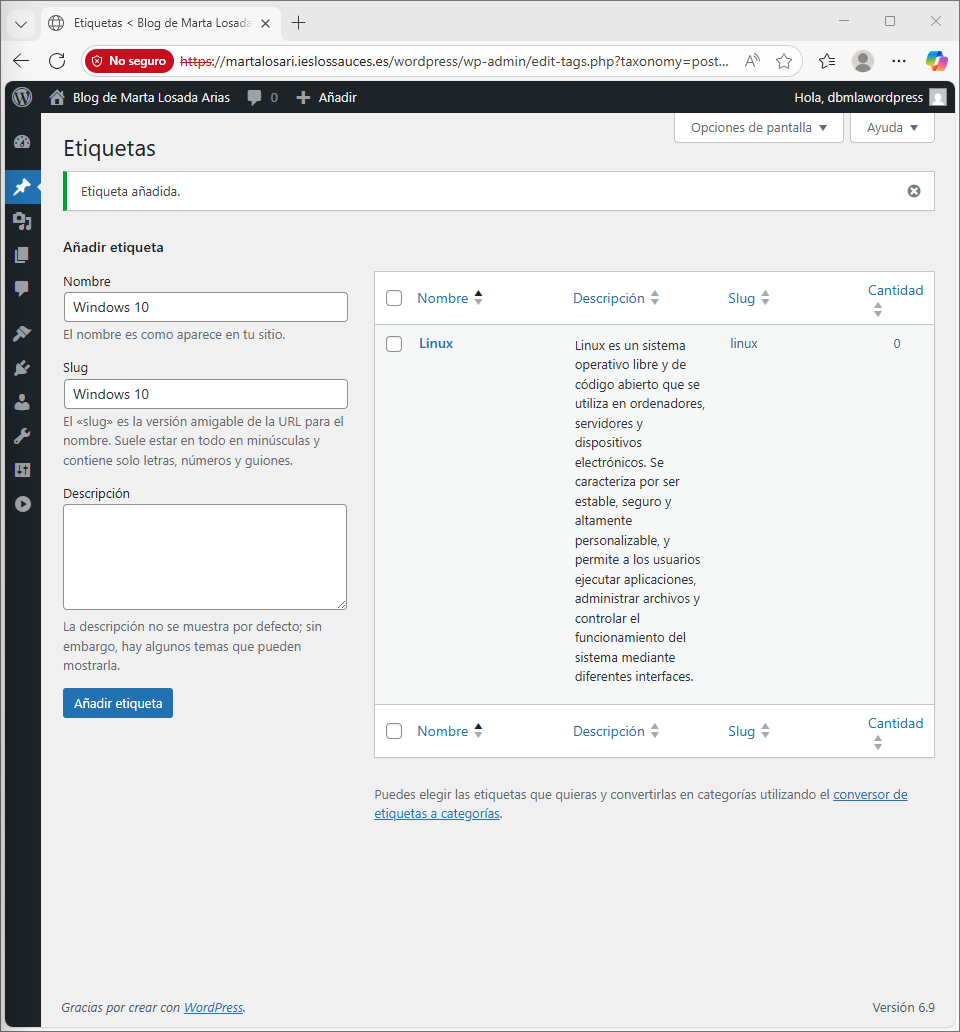Open the Appearance paintbrush icon

pyautogui.click(x=22, y=334)
